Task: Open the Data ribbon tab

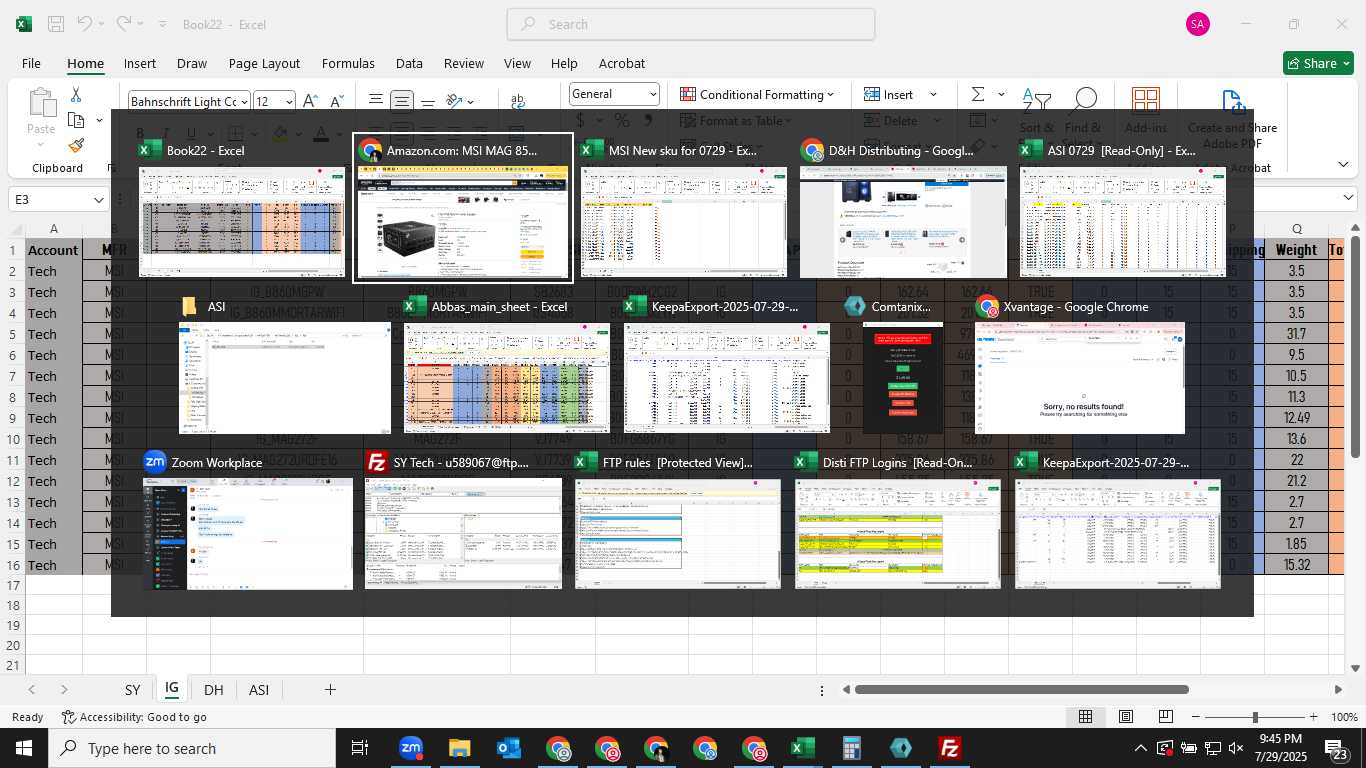Action: coord(409,63)
